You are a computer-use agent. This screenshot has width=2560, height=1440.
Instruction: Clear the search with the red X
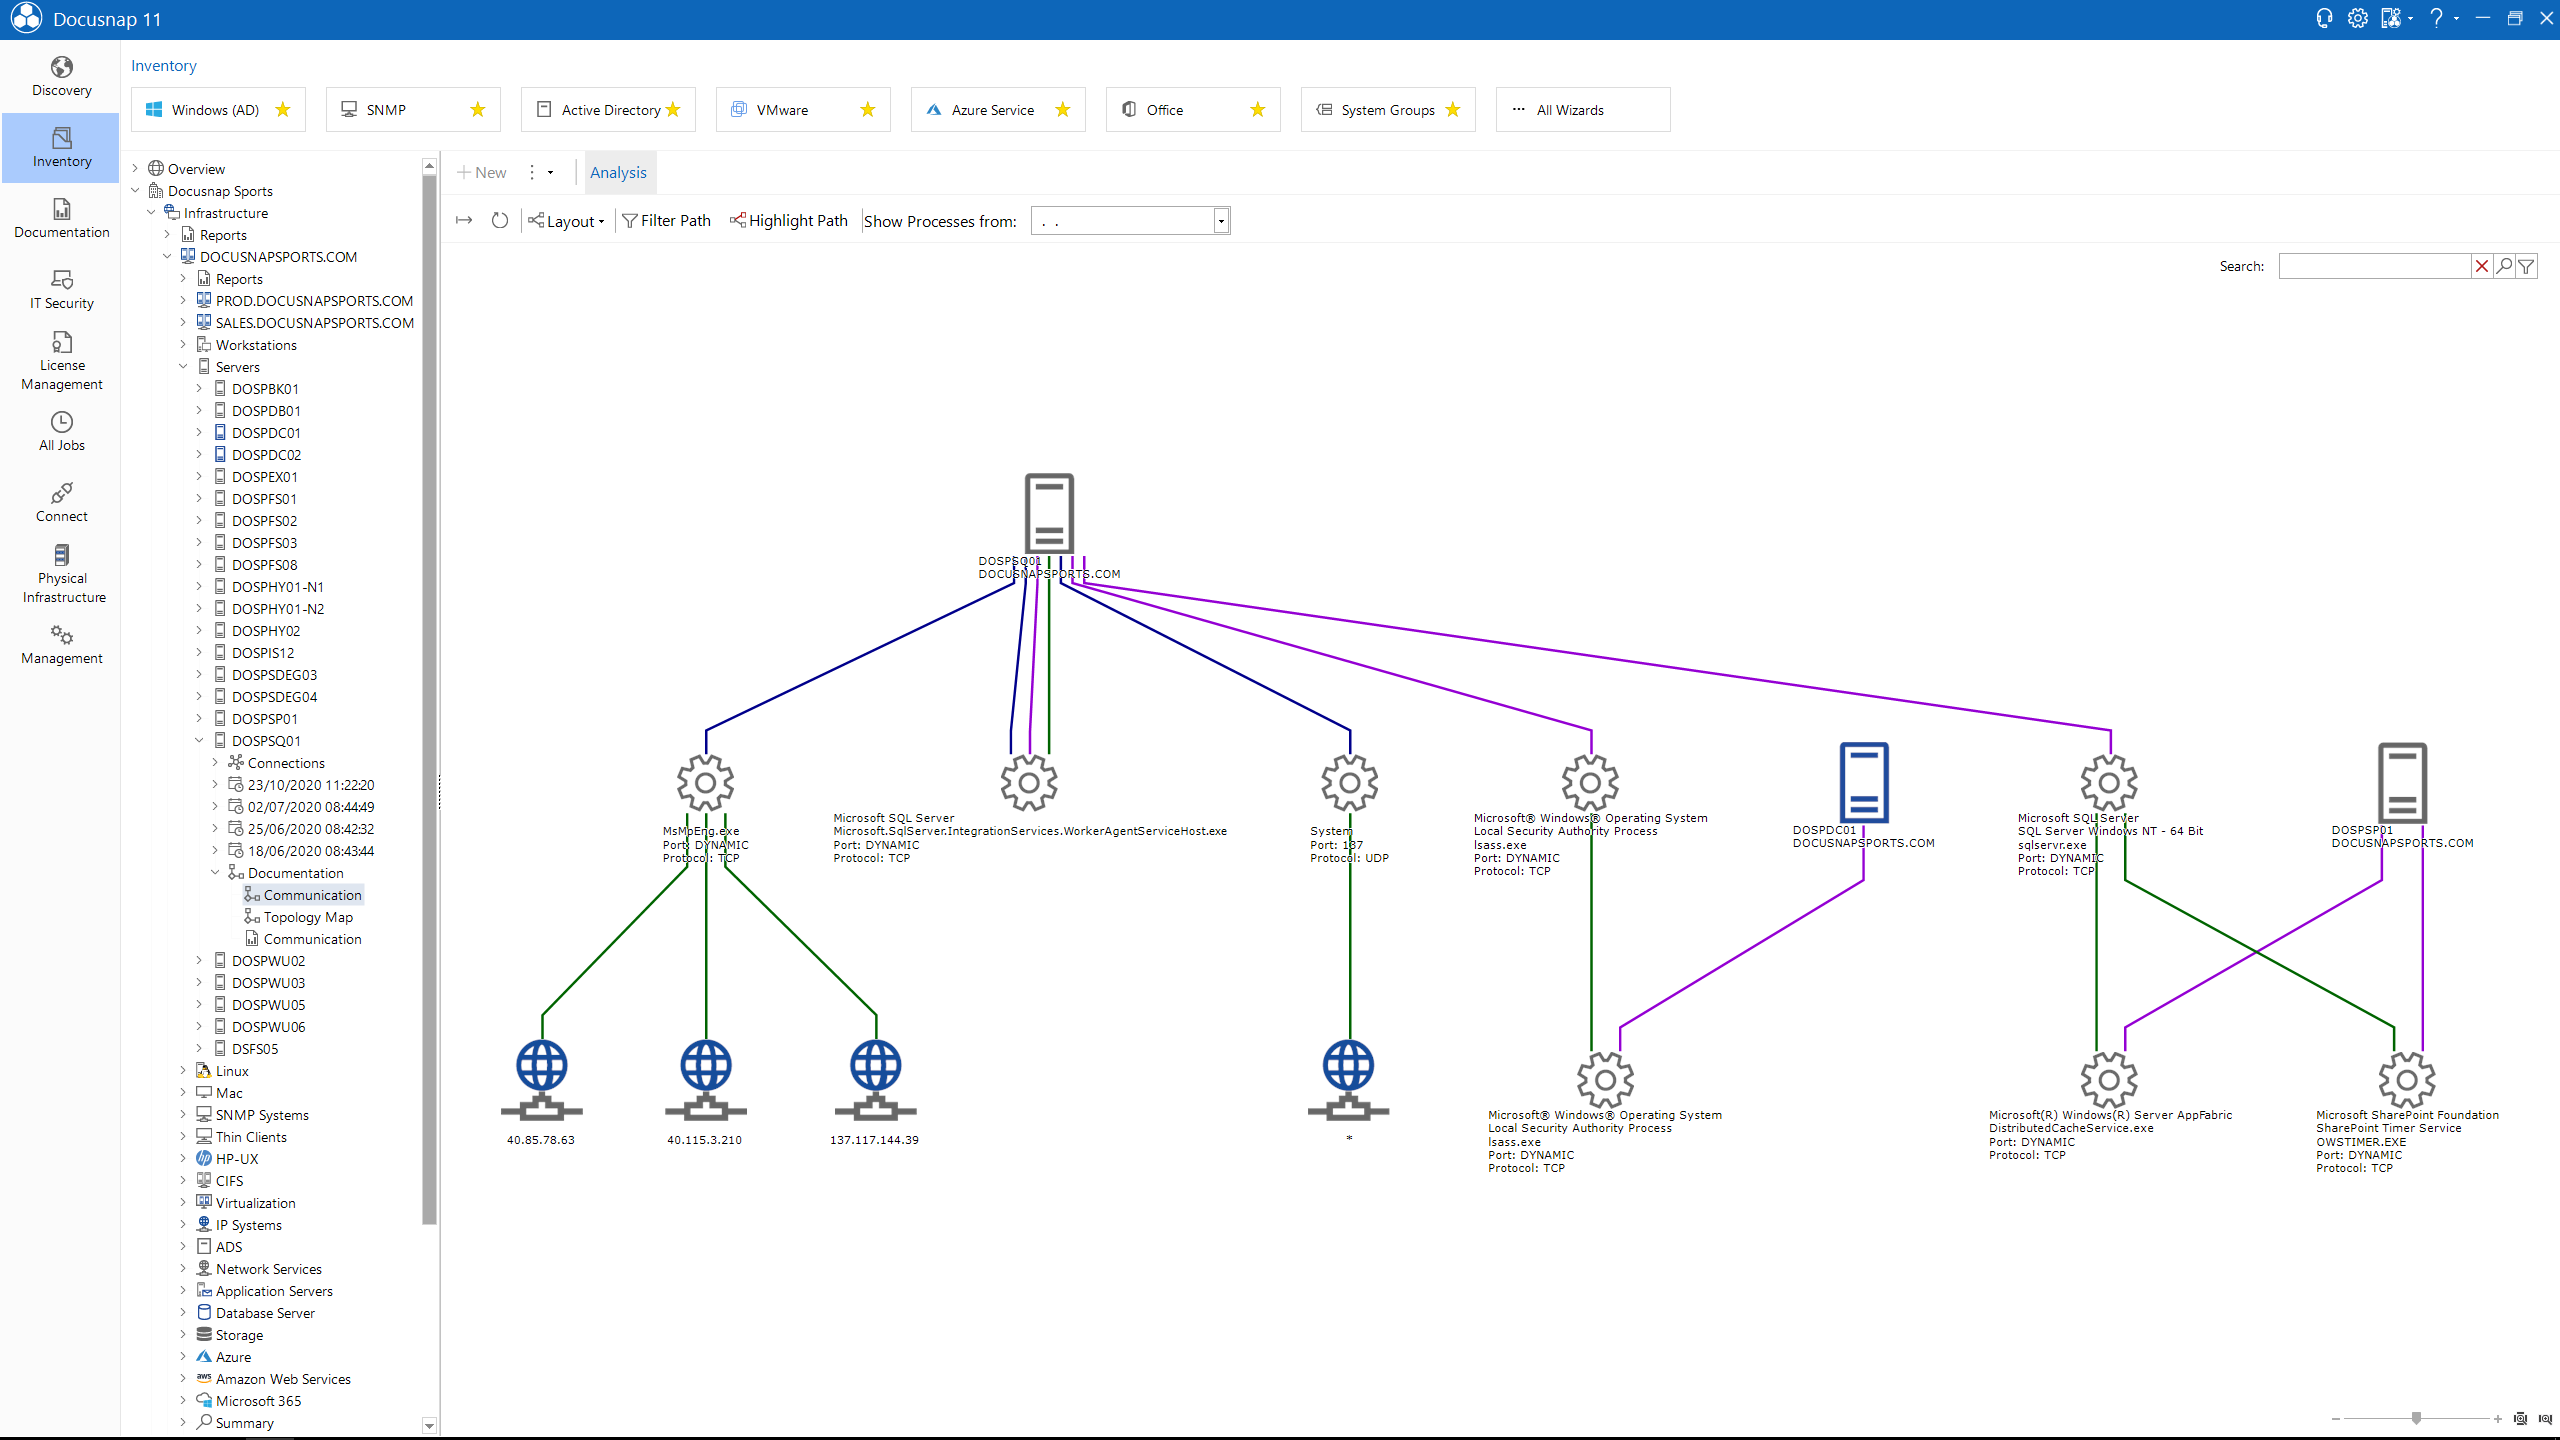coord(2481,266)
